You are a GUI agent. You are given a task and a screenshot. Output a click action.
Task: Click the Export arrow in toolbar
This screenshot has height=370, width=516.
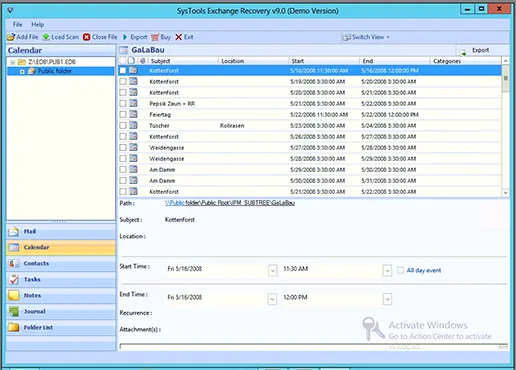tap(125, 37)
